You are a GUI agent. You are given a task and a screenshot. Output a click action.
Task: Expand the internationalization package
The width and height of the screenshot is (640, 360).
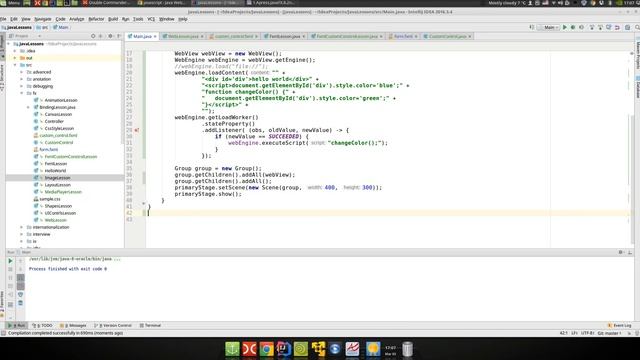tap(22, 227)
